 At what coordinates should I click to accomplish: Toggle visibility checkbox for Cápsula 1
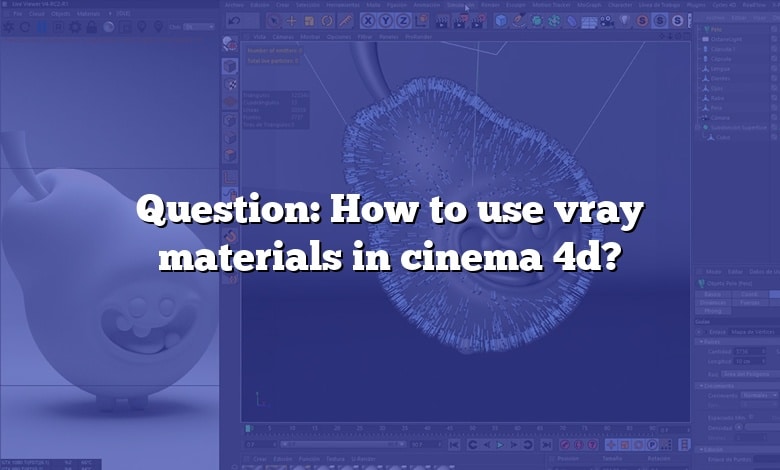tap(774, 49)
